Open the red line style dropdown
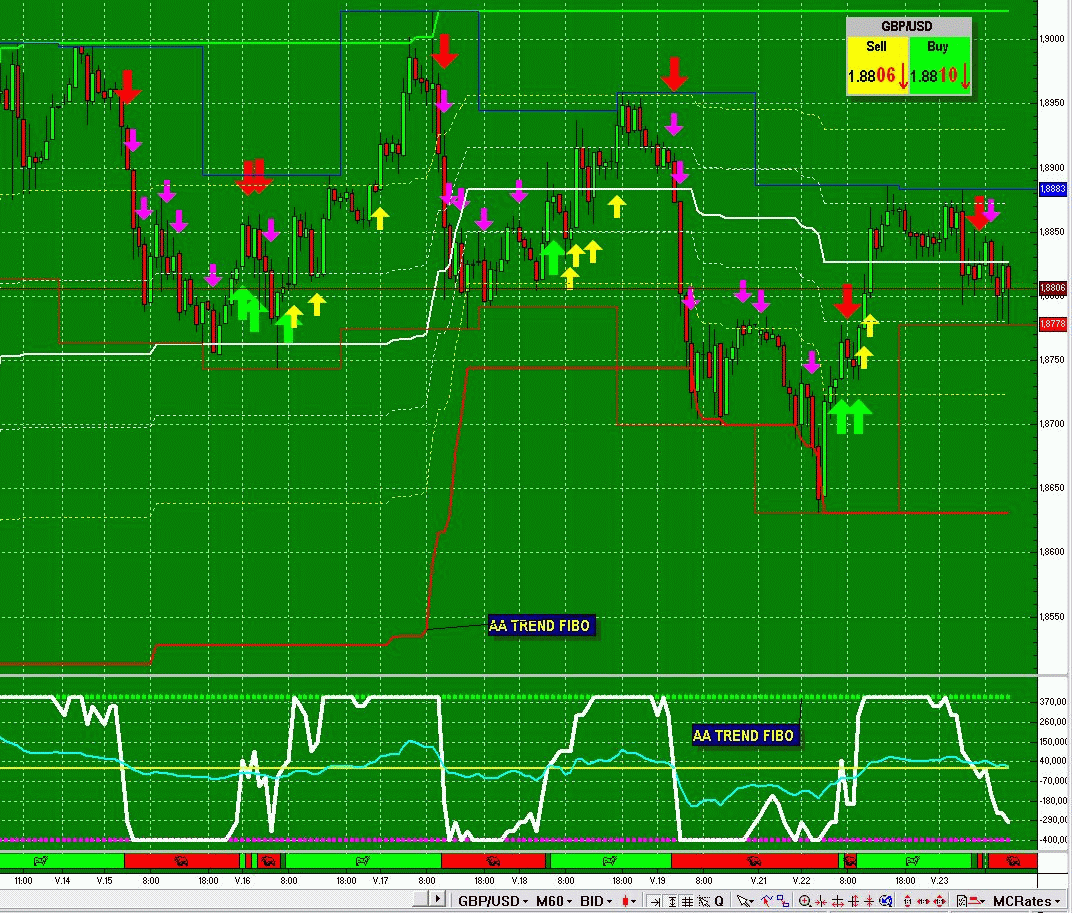 tap(977, 901)
